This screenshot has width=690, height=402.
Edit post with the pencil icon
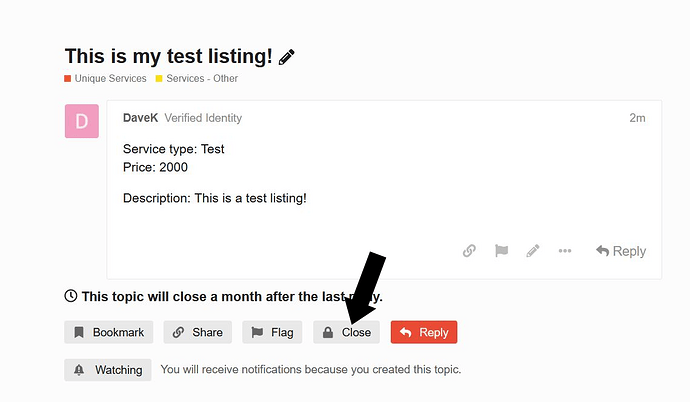(x=533, y=251)
